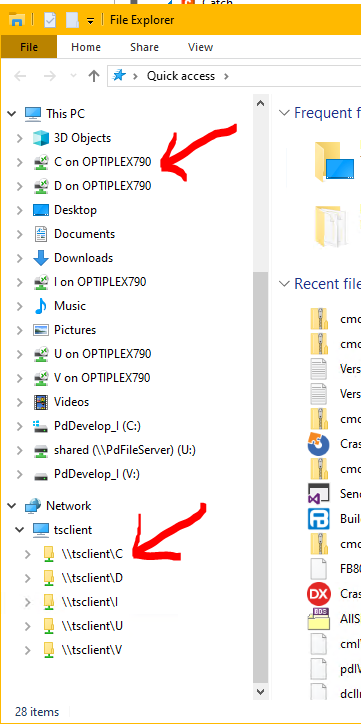Screen dimensions: 361x724
Task: Expand the Downloads node
Action: pos(19,258)
